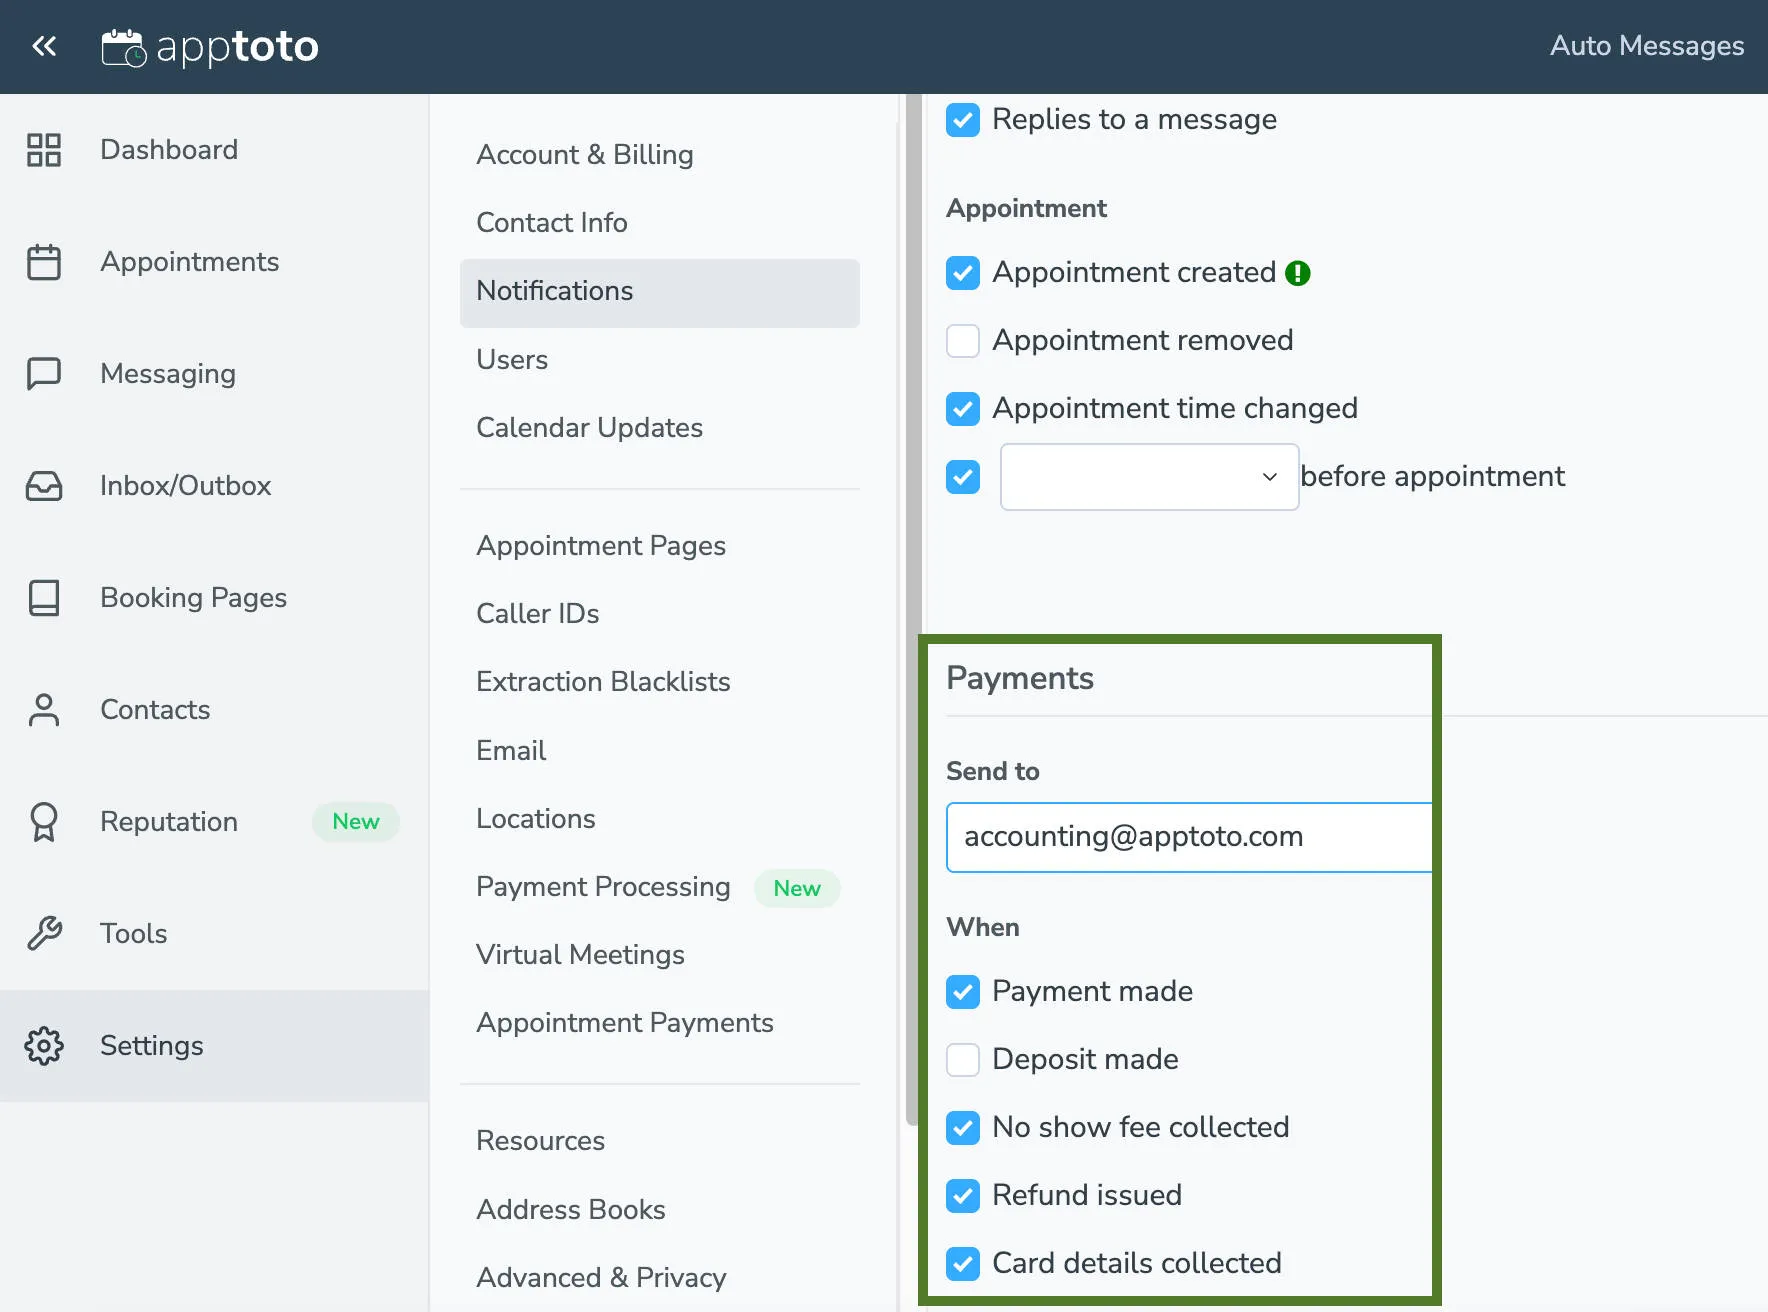
Task: Click the apptoto logo
Action: tap(210, 46)
